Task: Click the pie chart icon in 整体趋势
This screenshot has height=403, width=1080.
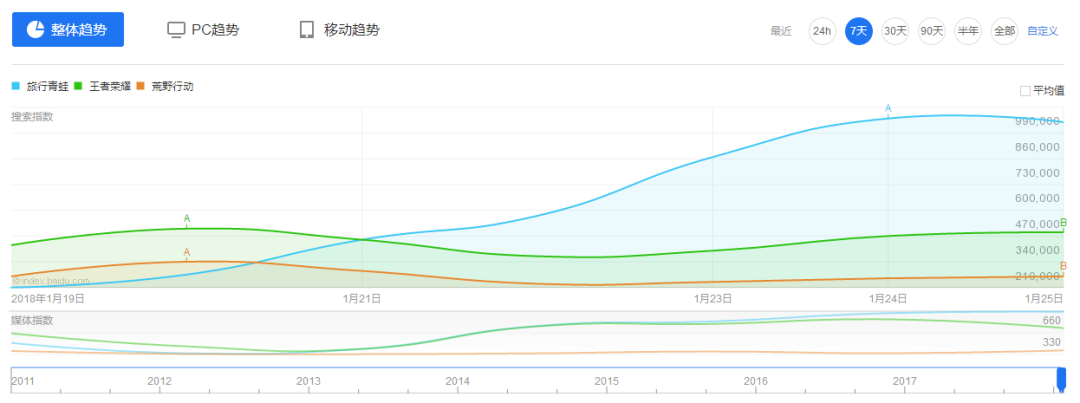Action: (35, 30)
